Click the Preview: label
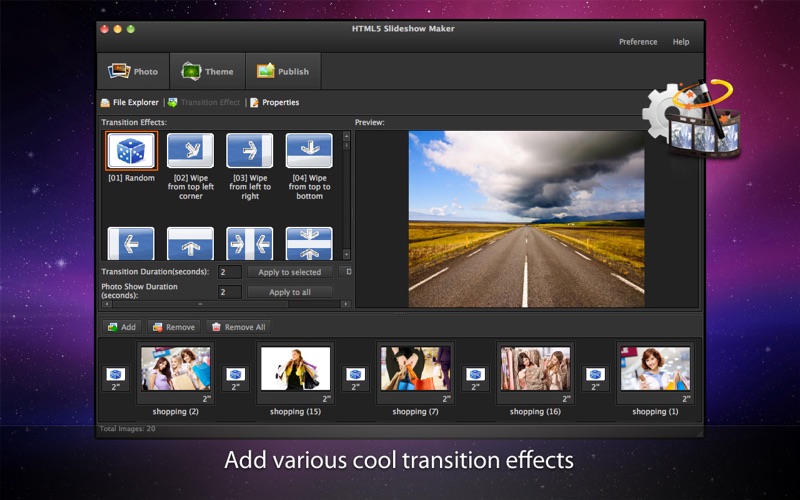This screenshot has width=800, height=500. point(369,122)
